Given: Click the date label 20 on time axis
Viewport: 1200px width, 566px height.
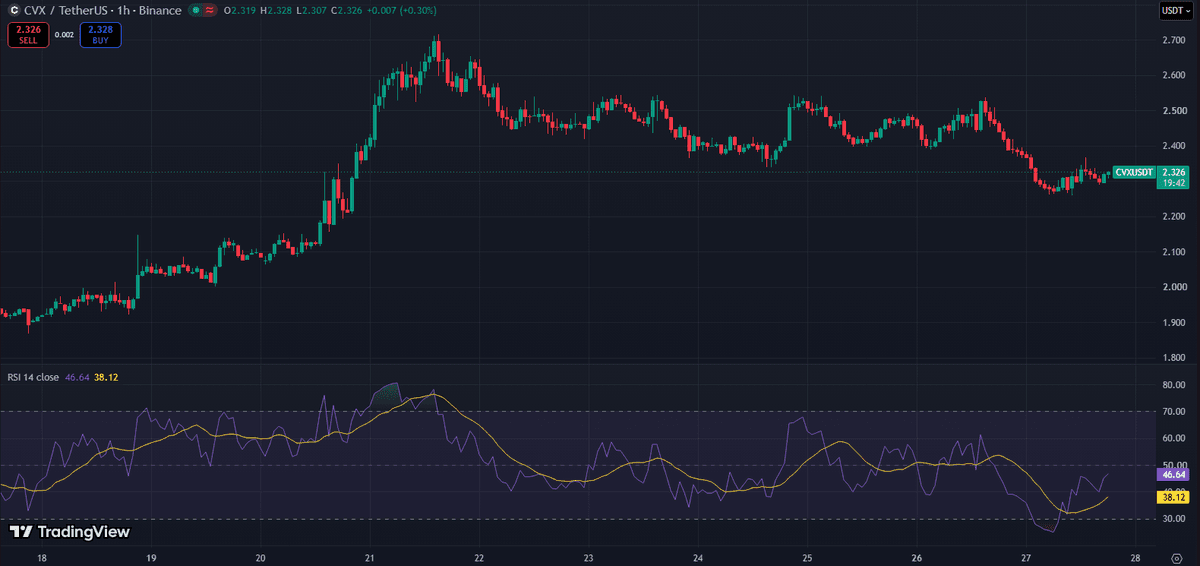Looking at the screenshot, I should tap(260, 558).
